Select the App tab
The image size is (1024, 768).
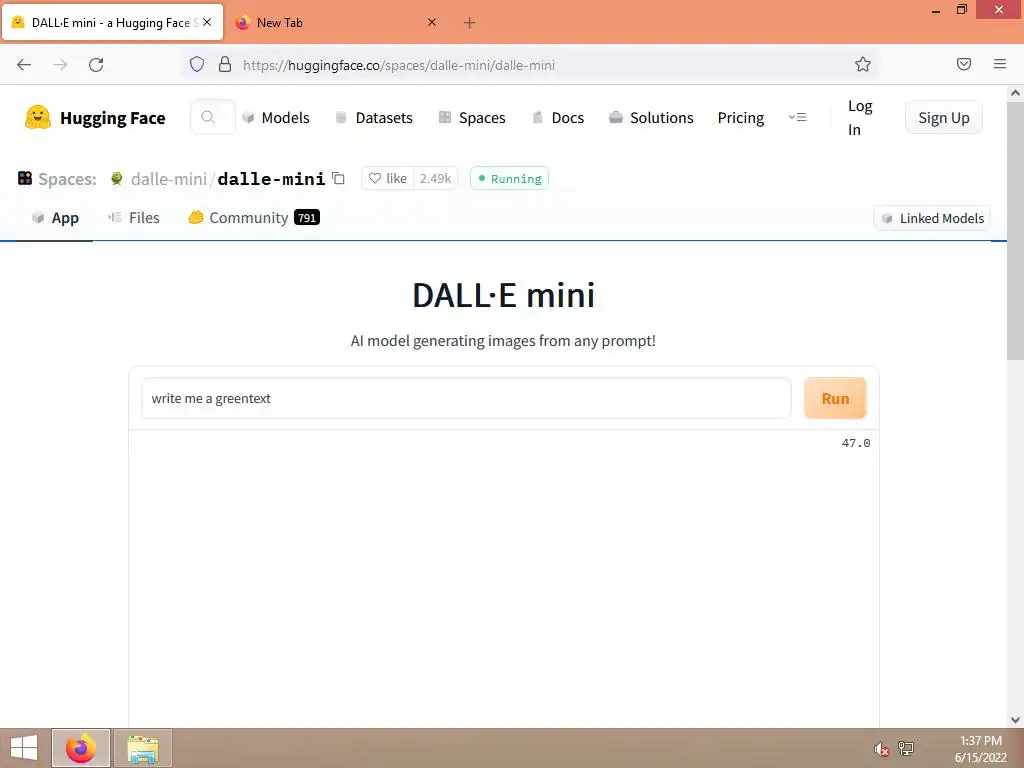[55, 218]
